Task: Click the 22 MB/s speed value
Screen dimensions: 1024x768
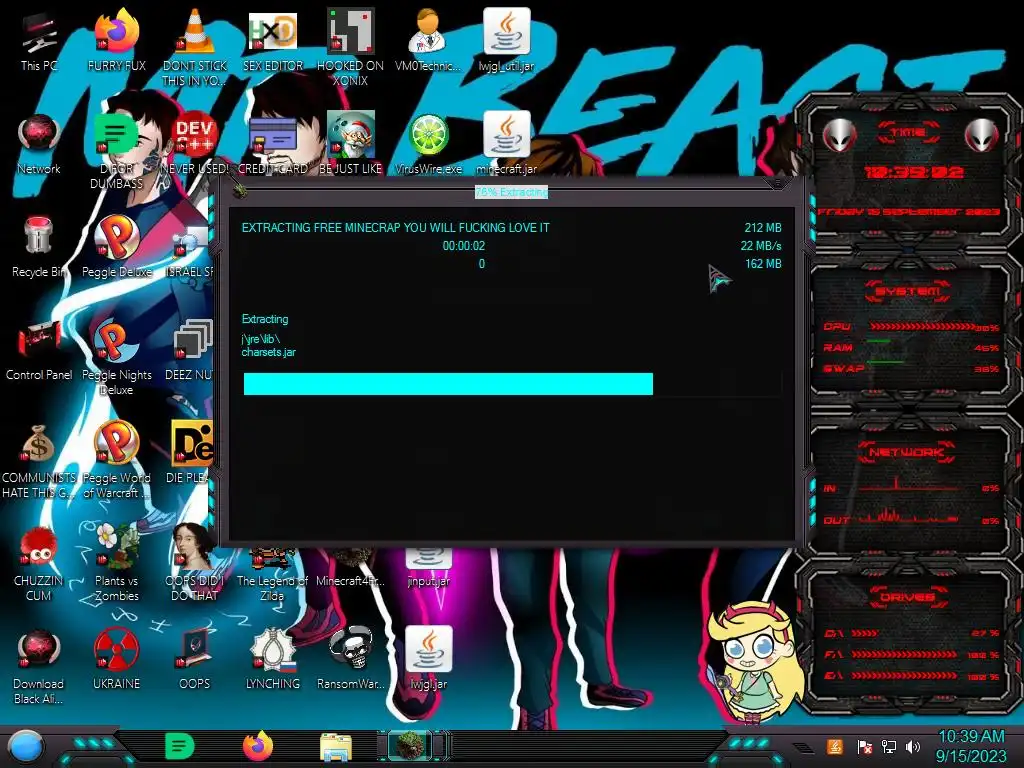Action: [761, 246]
